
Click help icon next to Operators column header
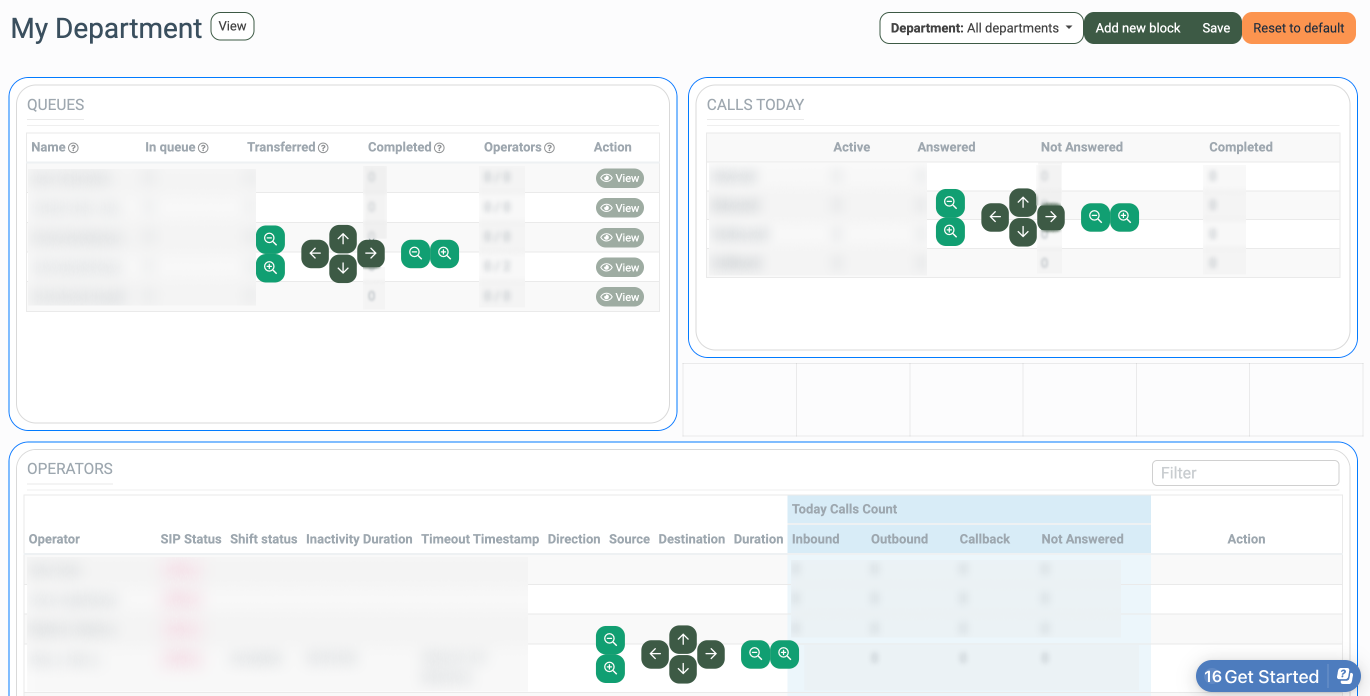[549, 148]
